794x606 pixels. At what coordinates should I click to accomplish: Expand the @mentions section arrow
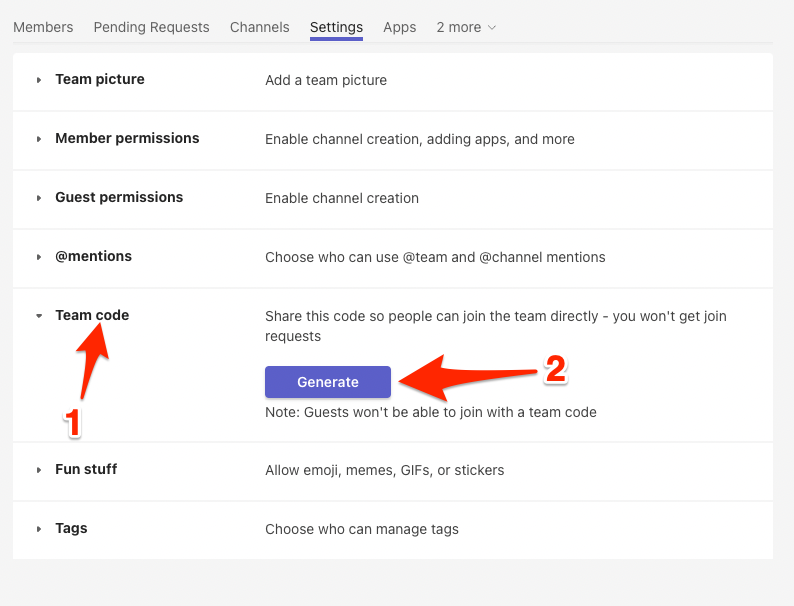[x=38, y=257]
